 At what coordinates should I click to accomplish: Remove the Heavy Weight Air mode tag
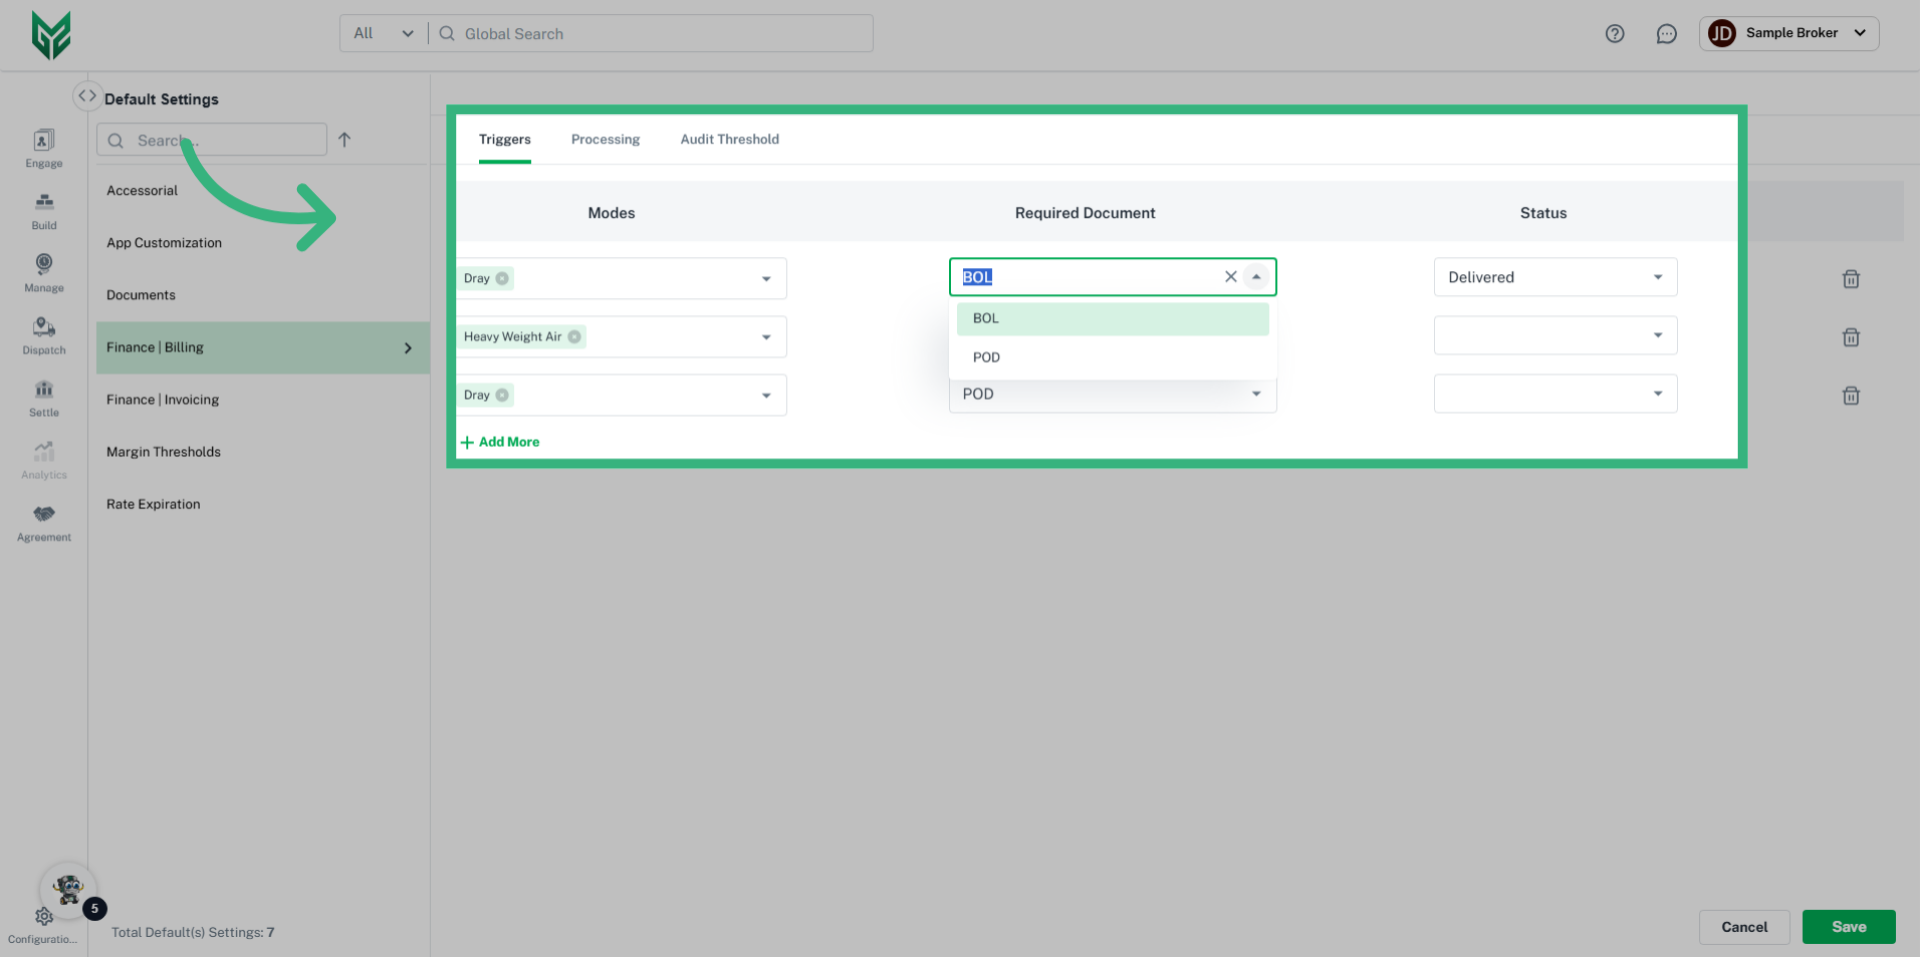[x=574, y=337]
